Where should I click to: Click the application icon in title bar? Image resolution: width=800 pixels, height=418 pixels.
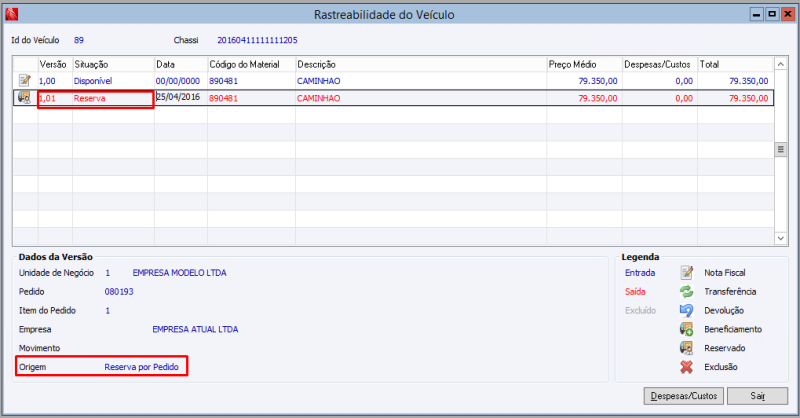click(x=11, y=14)
